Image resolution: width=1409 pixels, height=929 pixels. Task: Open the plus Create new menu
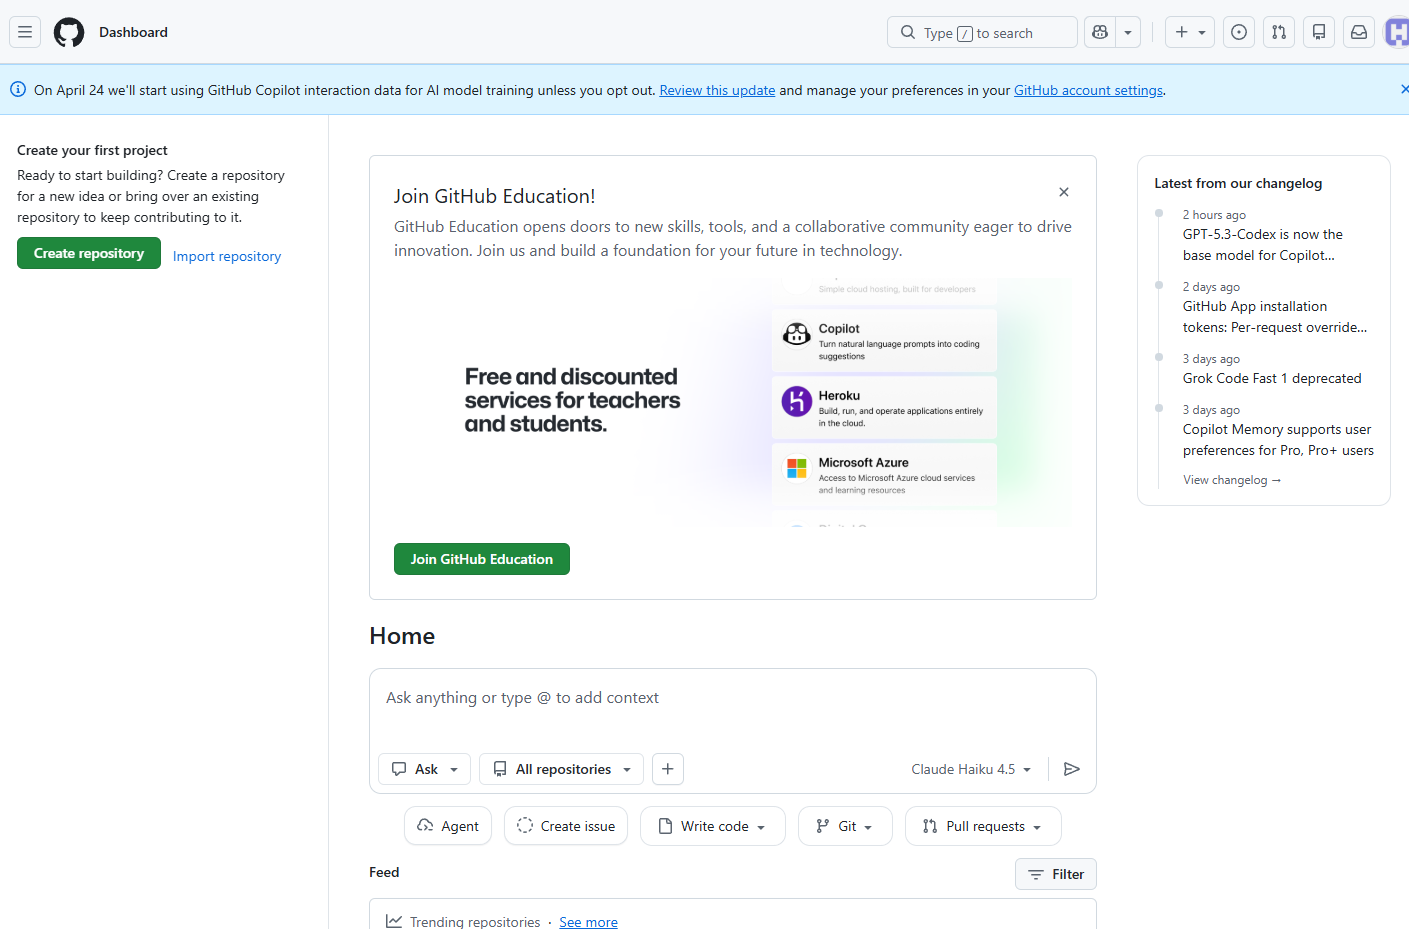click(x=1190, y=32)
